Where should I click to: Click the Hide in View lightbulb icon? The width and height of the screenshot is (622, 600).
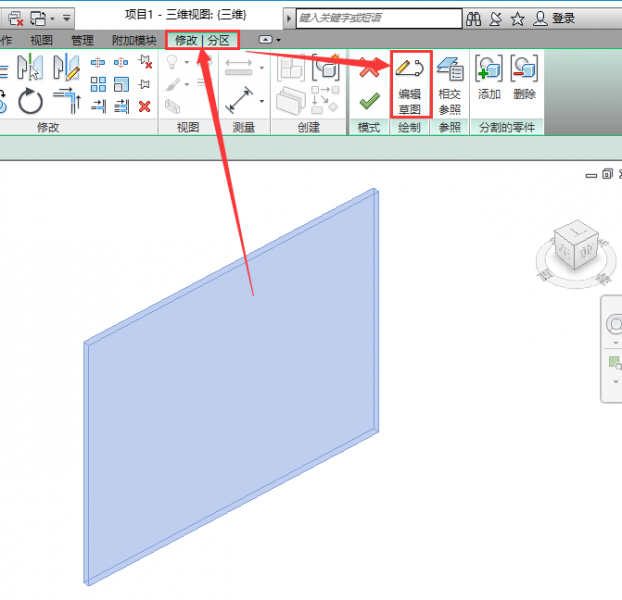pyautogui.click(x=172, y=62)
